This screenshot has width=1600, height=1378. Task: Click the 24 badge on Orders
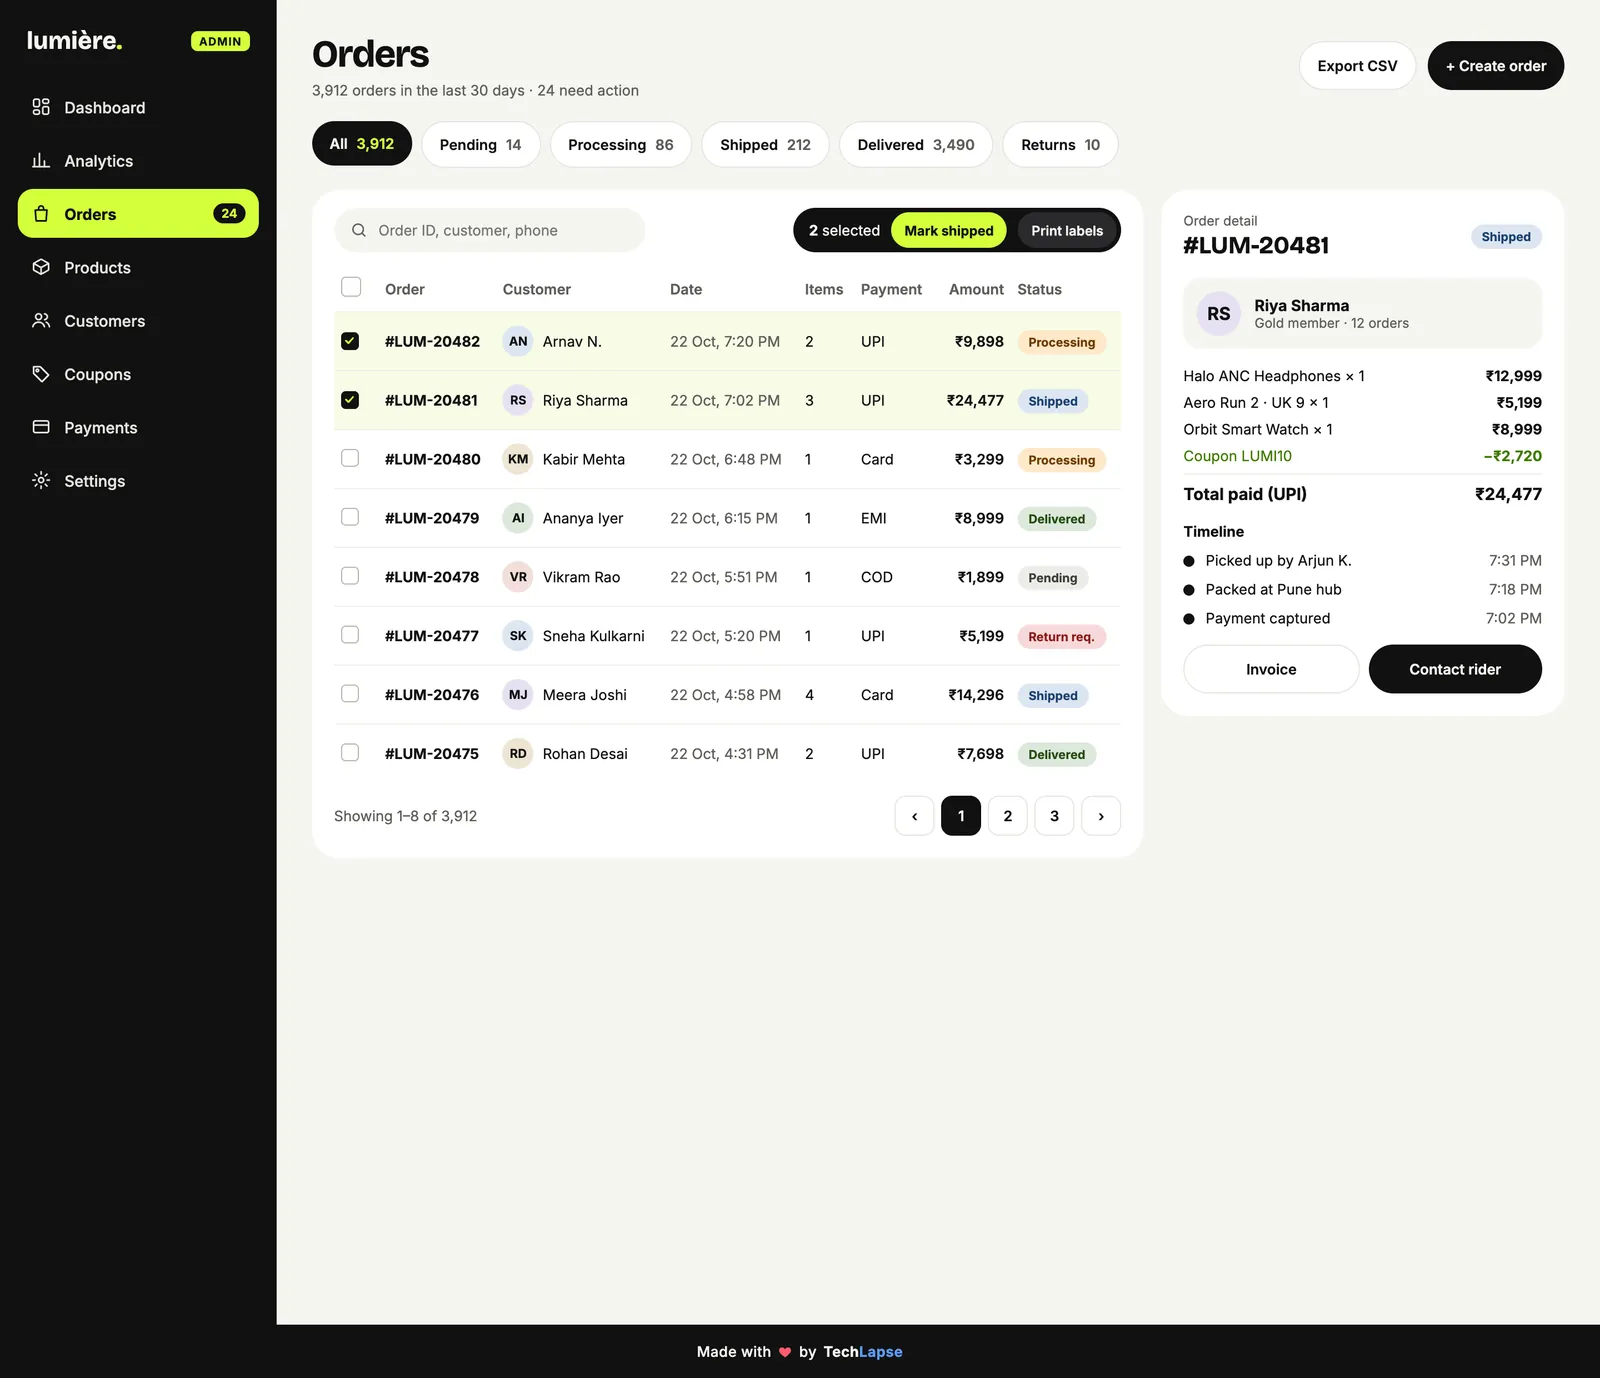229,213
